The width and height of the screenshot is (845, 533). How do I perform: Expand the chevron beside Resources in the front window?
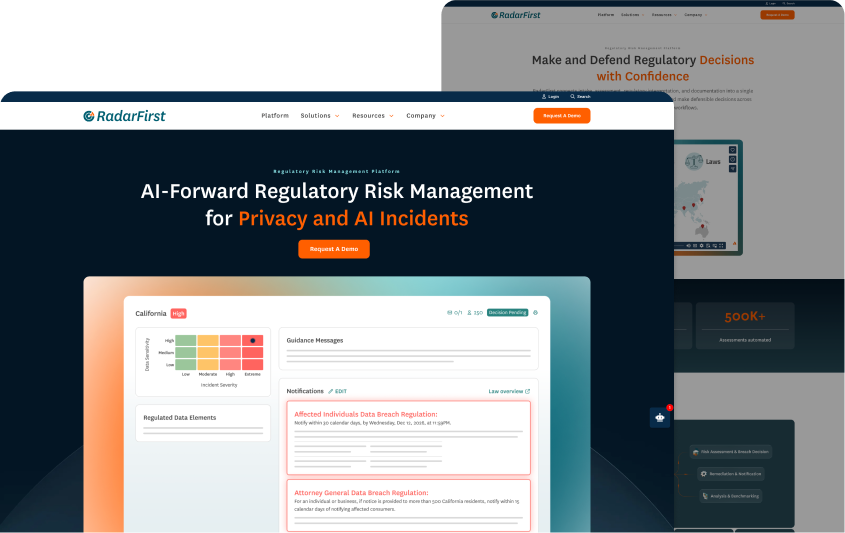(x=391, y=116)
